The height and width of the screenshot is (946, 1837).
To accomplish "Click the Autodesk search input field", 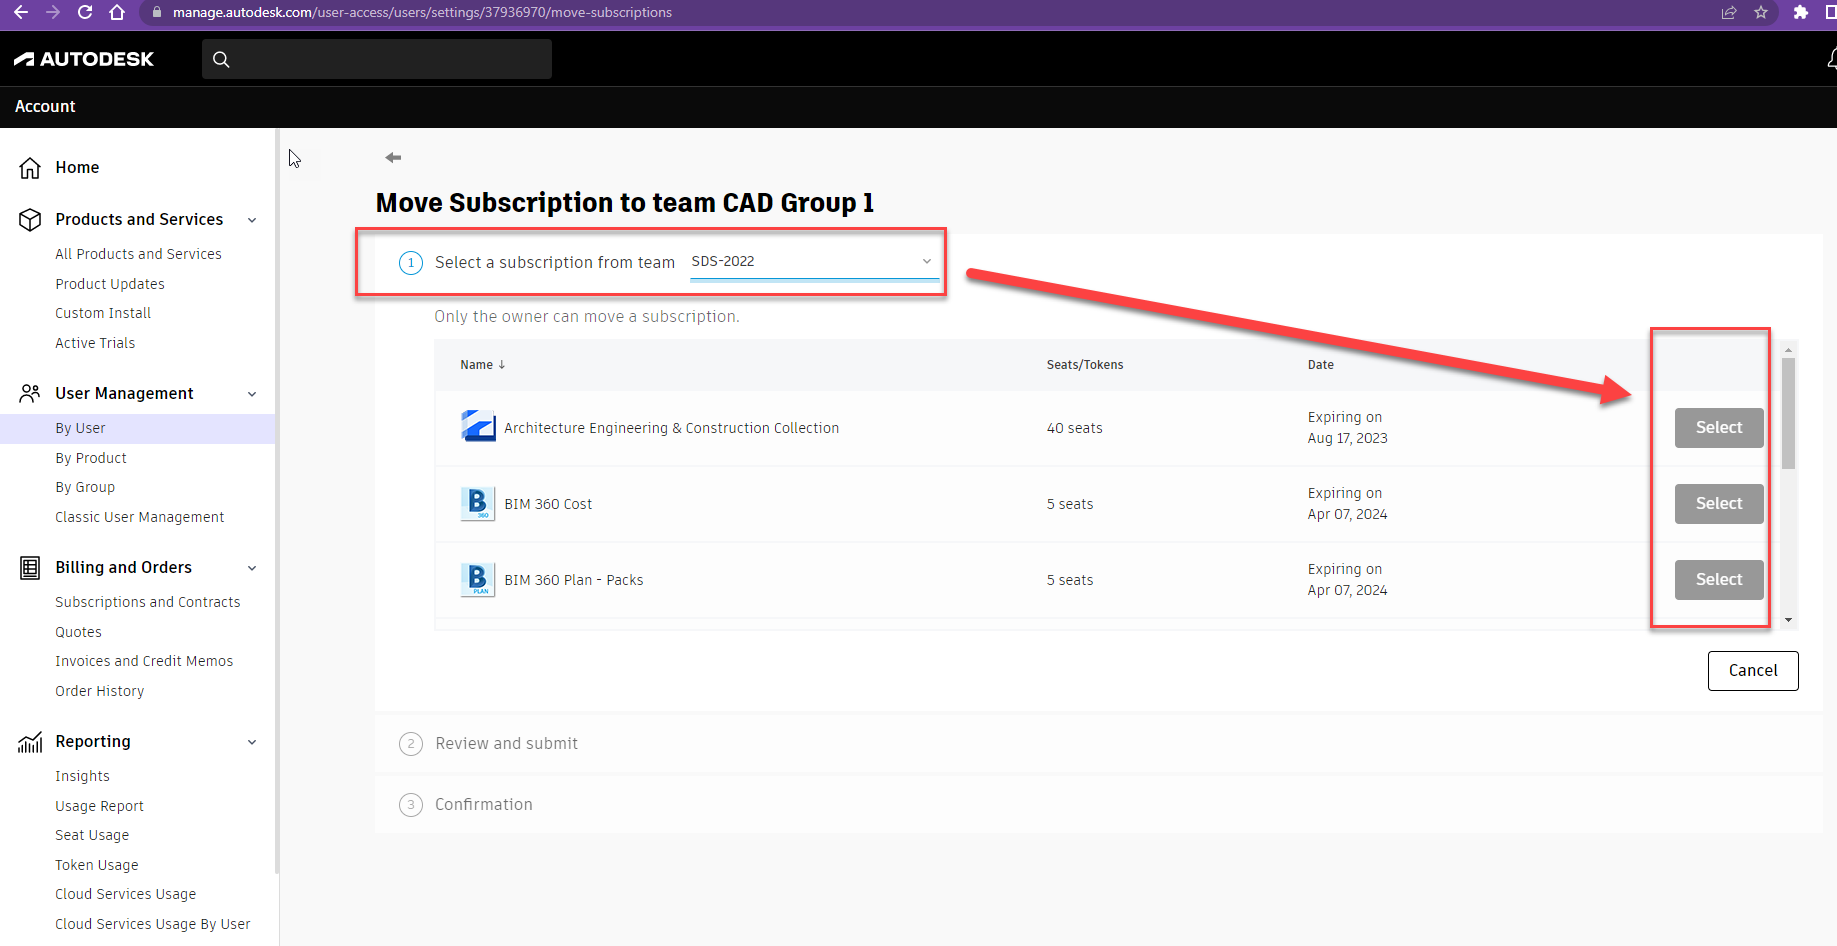I will coord(377,59).
